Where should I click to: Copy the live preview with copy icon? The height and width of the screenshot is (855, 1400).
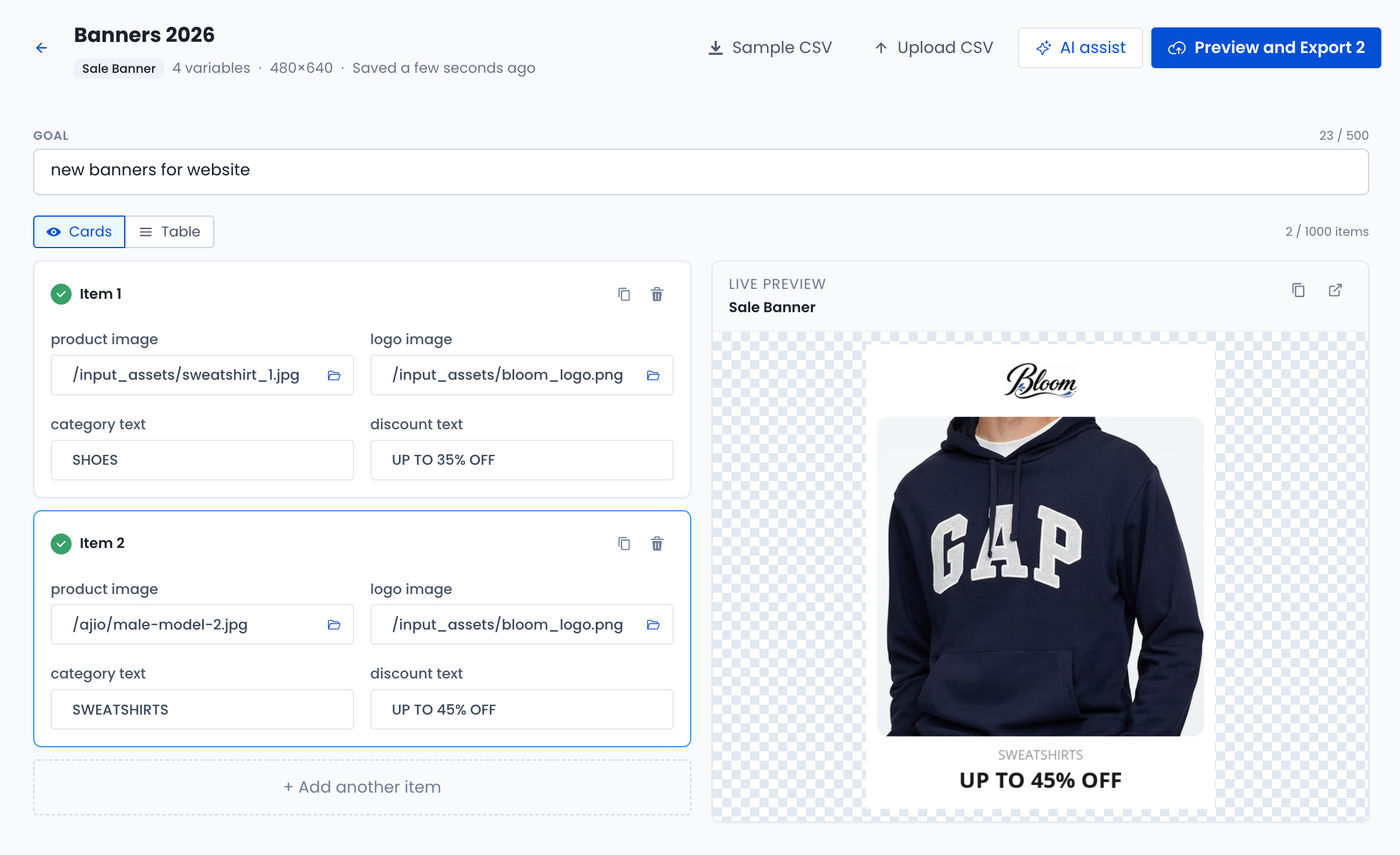pos(1298,290)
